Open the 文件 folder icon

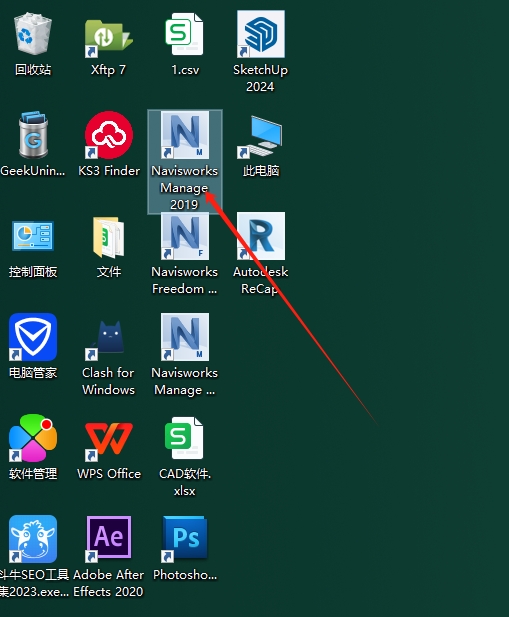click(x=109, y=237)
